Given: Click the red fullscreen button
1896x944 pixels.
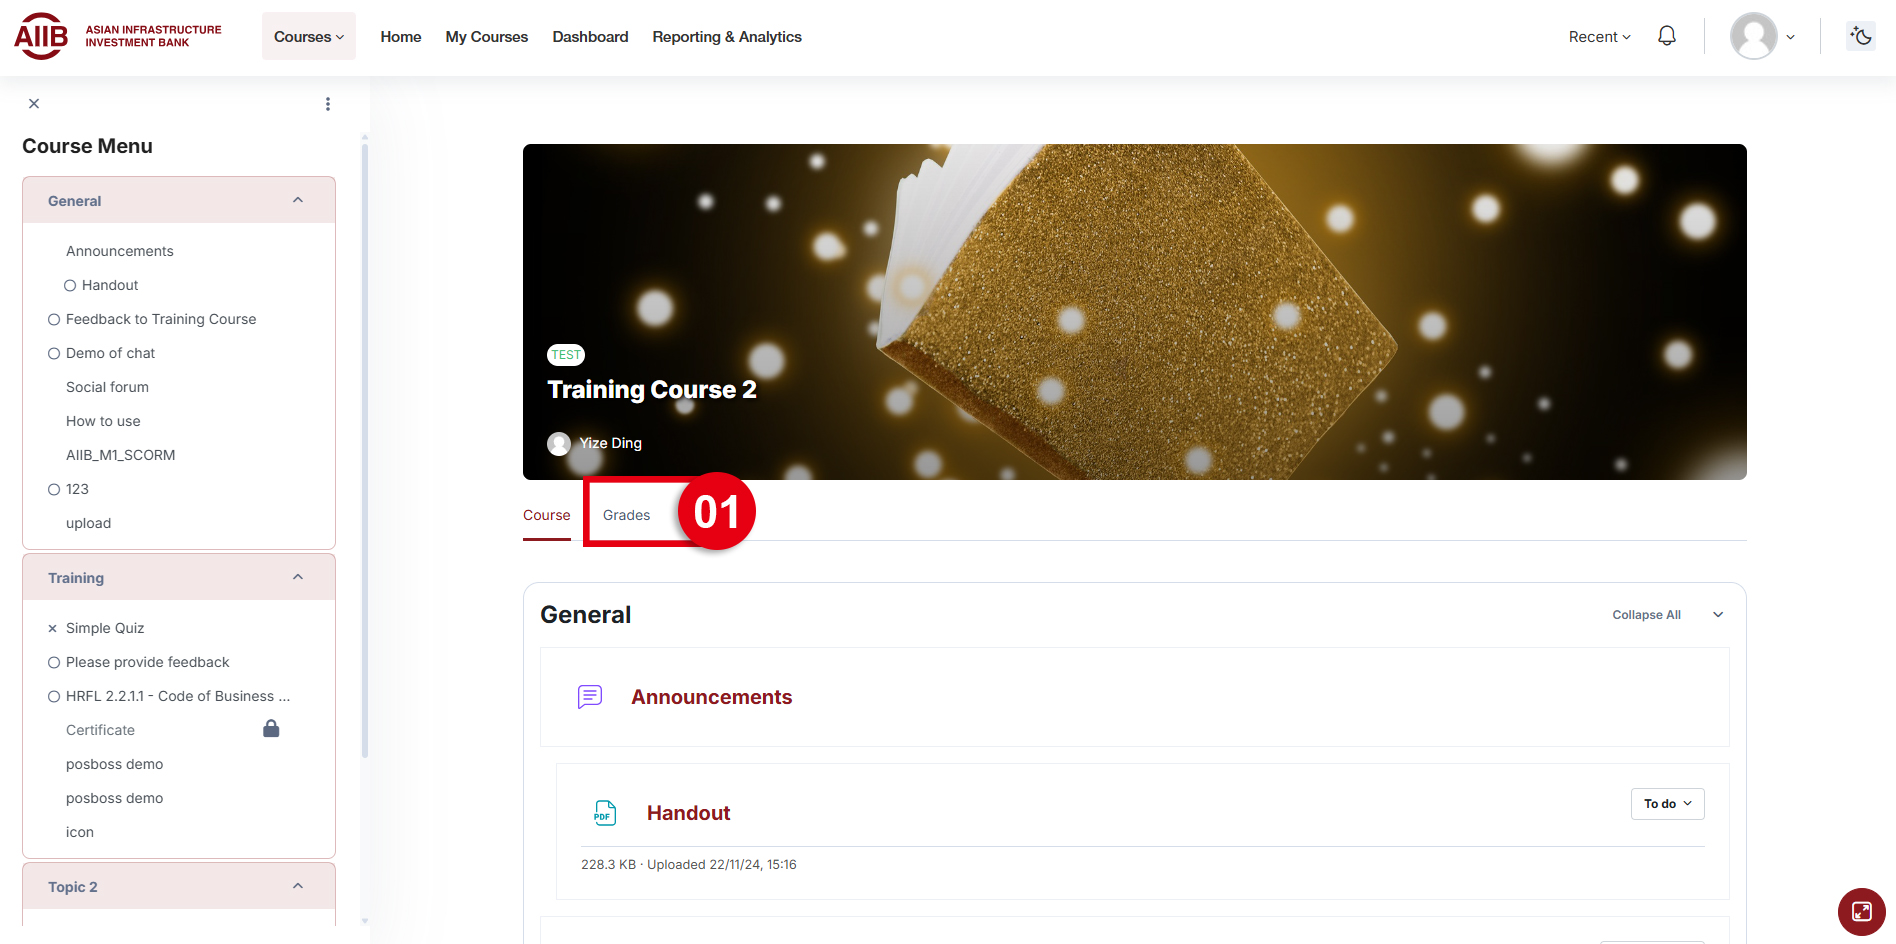Looking at the screenshot, I should 1862,911.
